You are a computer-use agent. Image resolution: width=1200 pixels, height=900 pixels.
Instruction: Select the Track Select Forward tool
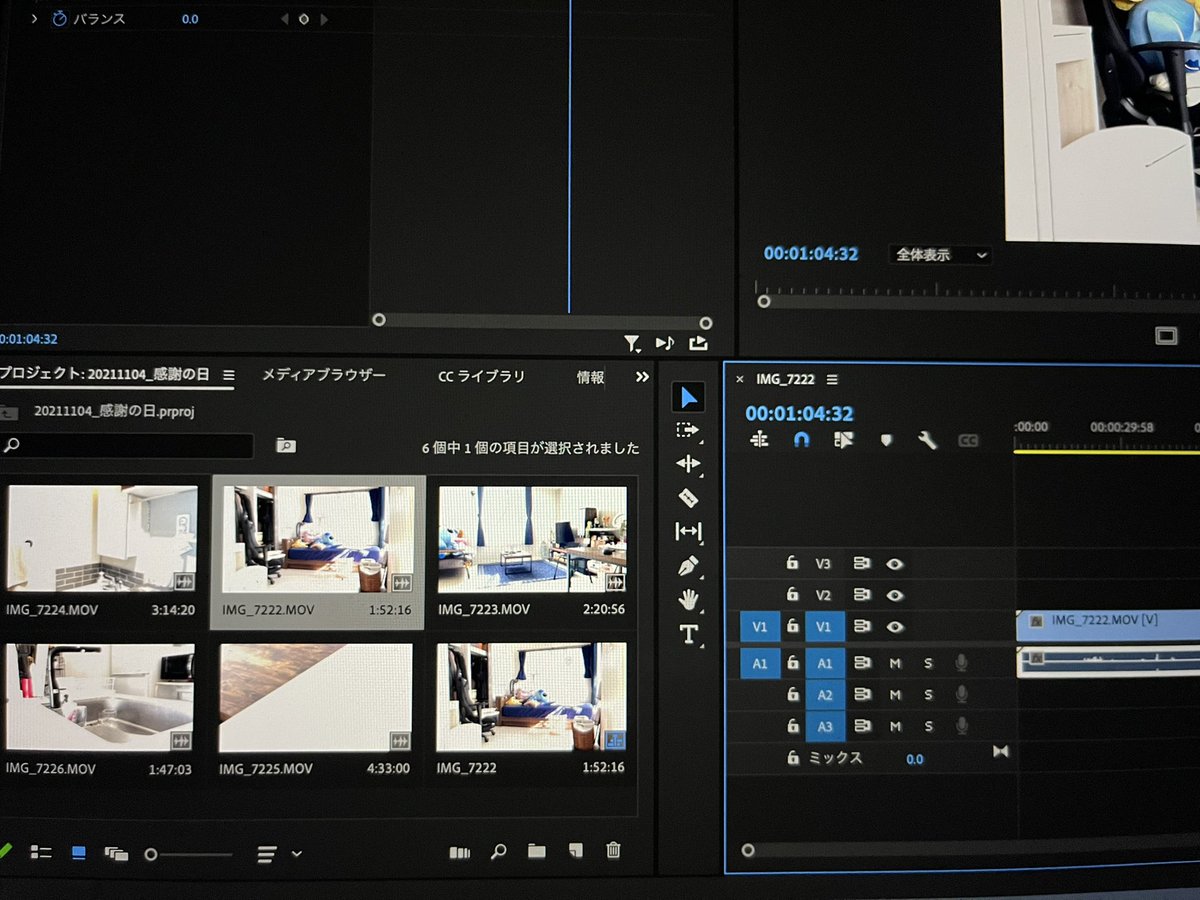[688, 430]
